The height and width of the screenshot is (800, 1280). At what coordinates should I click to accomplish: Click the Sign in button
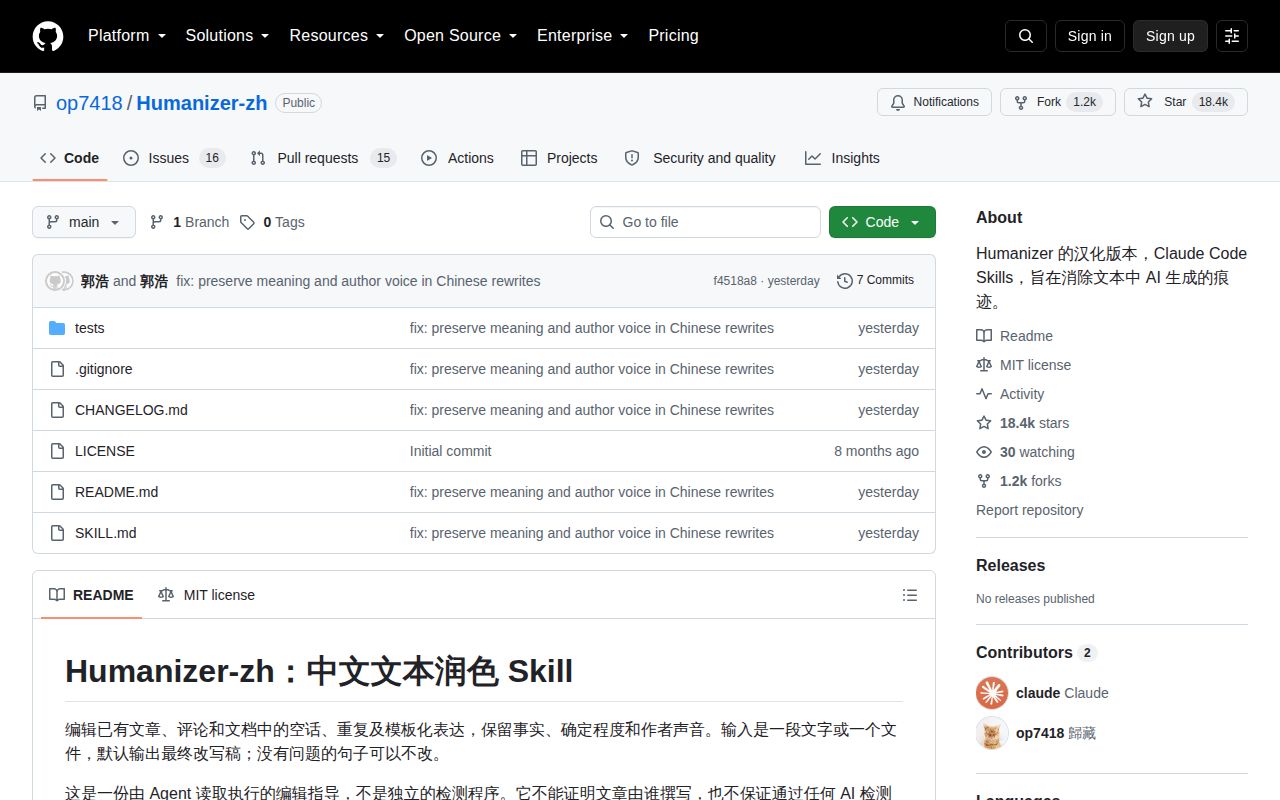(x=1089, y=36)
